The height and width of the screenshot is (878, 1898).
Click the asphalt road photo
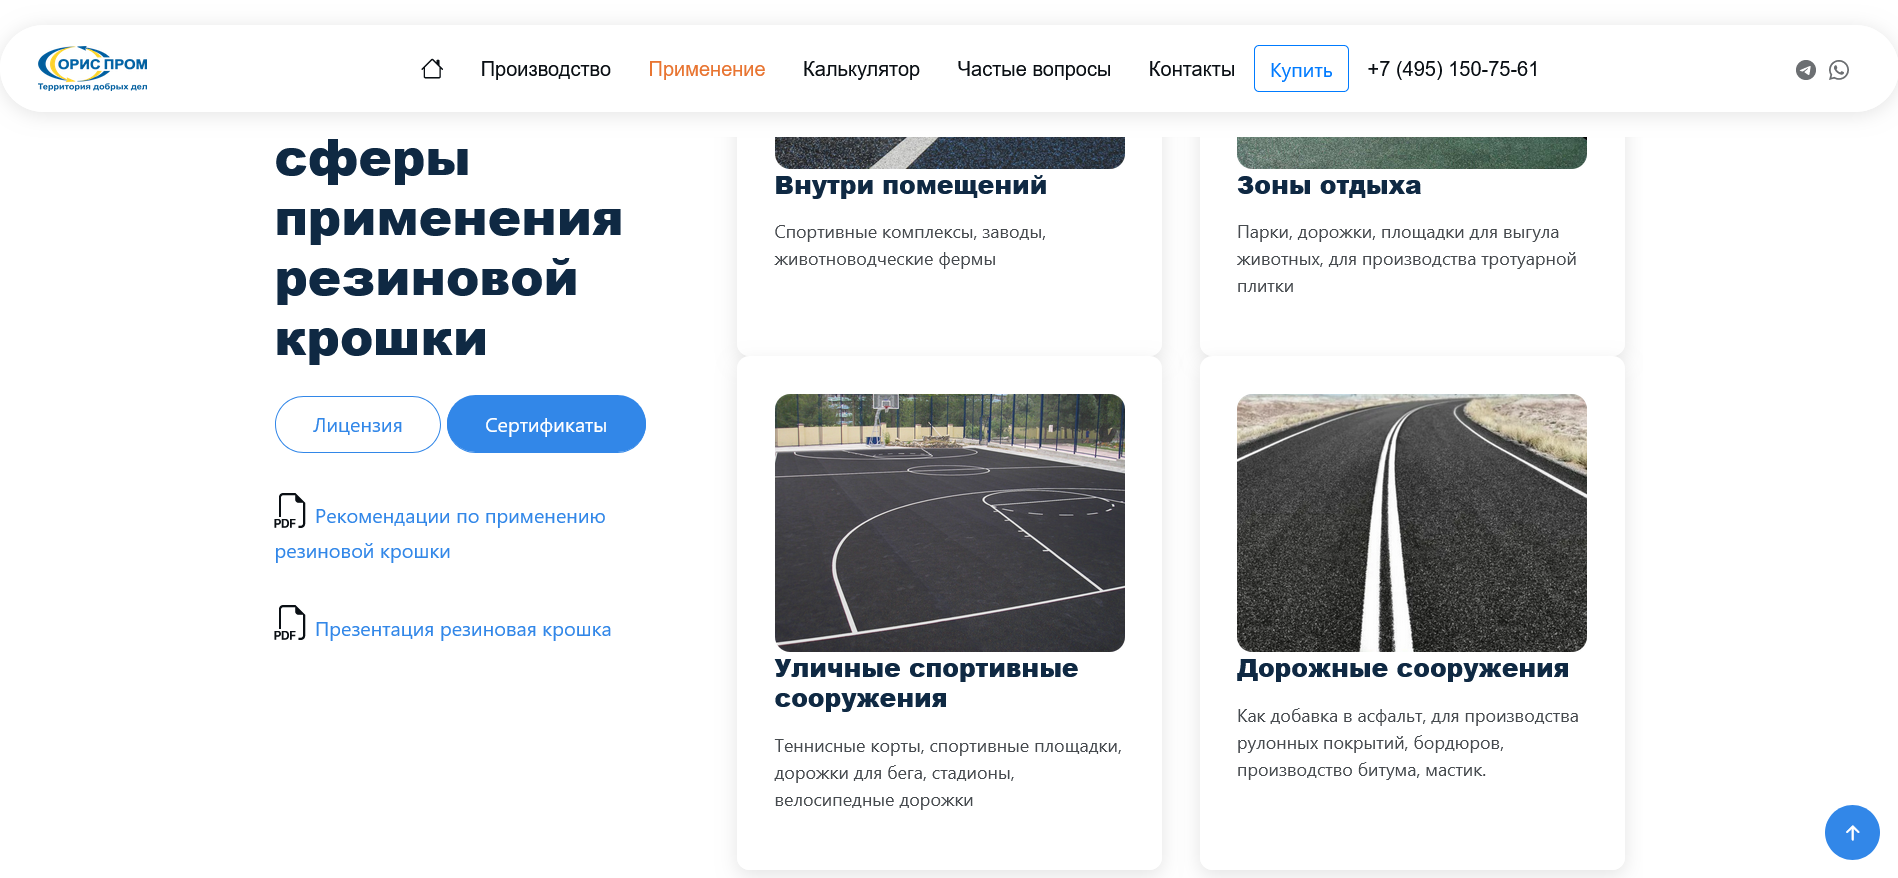pos(1411,522)
